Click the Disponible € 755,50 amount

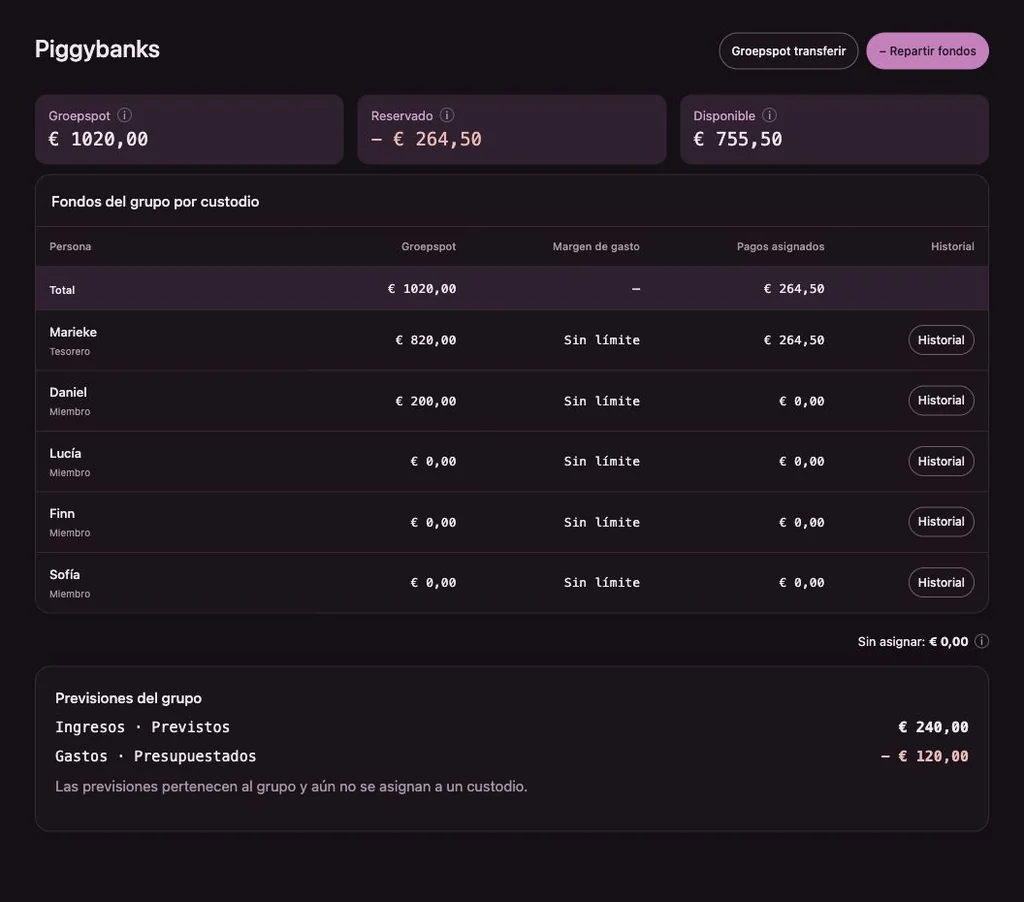738,138
